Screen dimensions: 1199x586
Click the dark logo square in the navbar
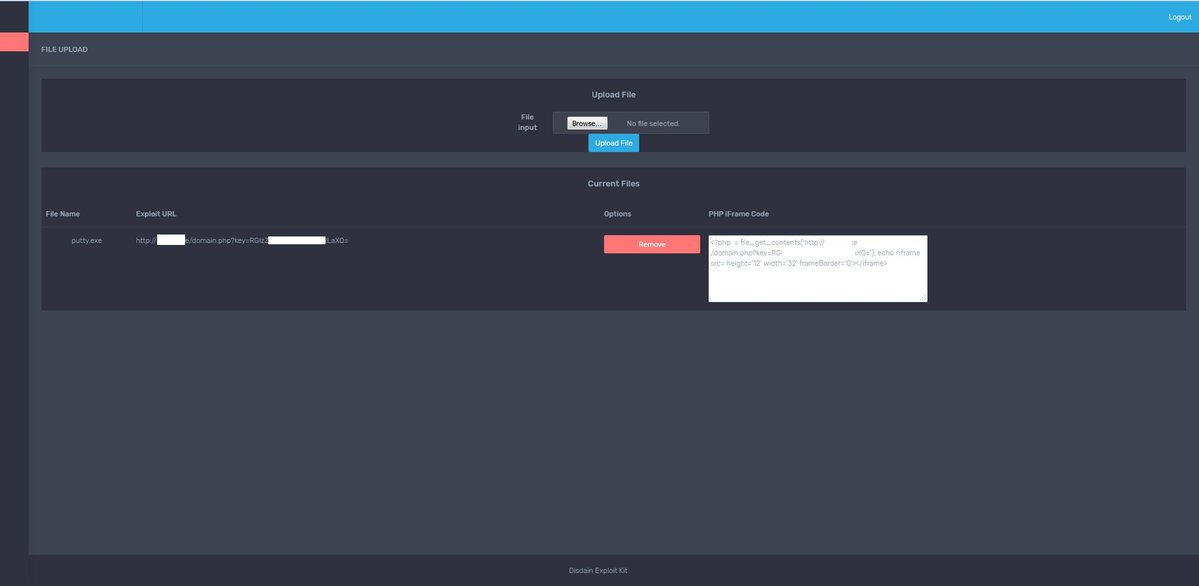pyautogui.click(x=14, y=15)
